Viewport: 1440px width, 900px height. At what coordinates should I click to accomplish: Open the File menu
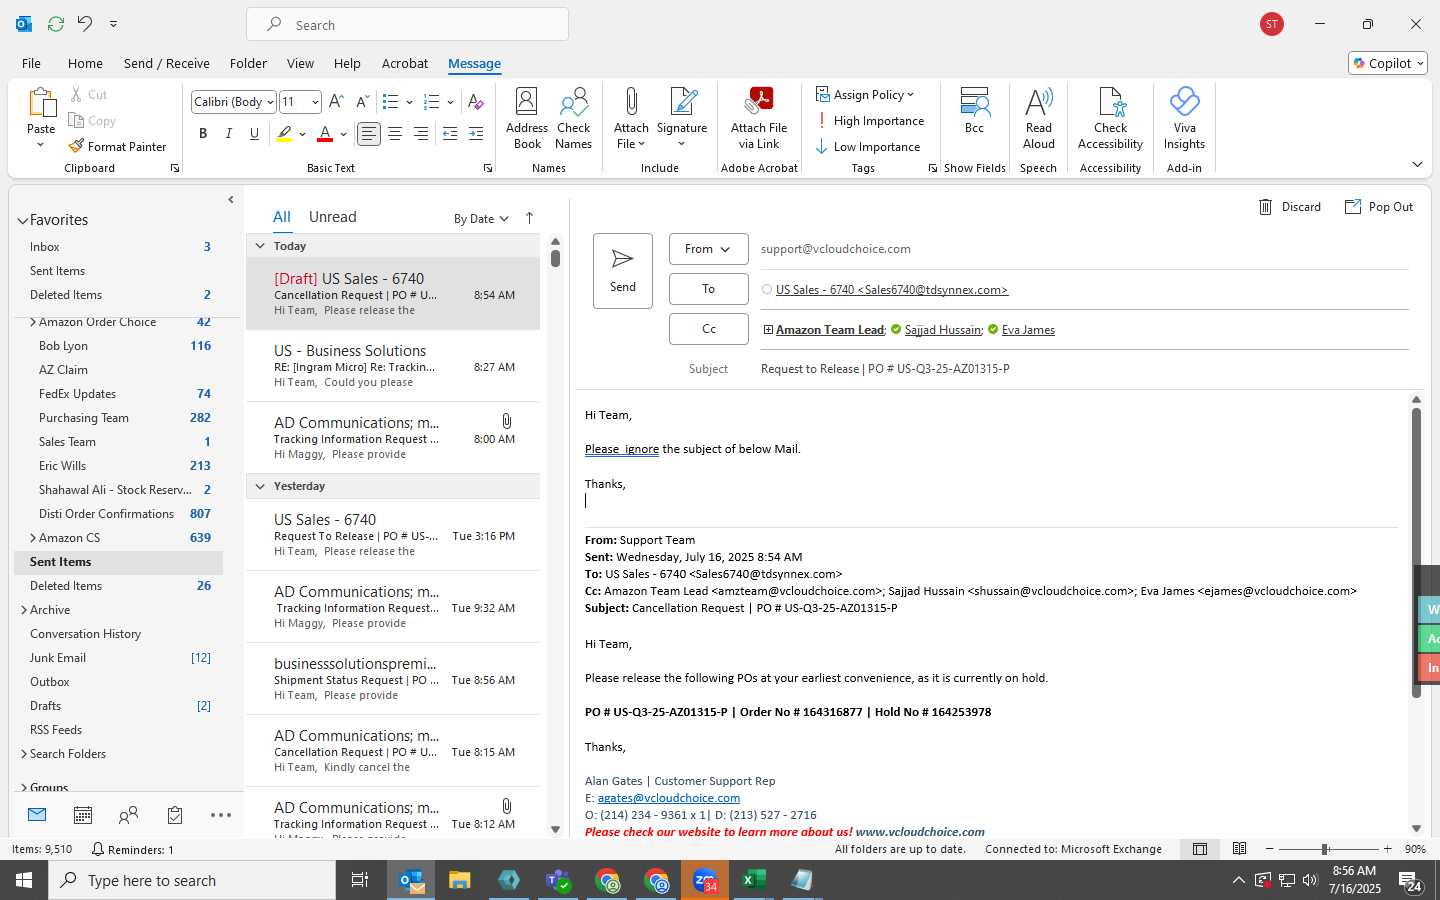tap(31, 63)
